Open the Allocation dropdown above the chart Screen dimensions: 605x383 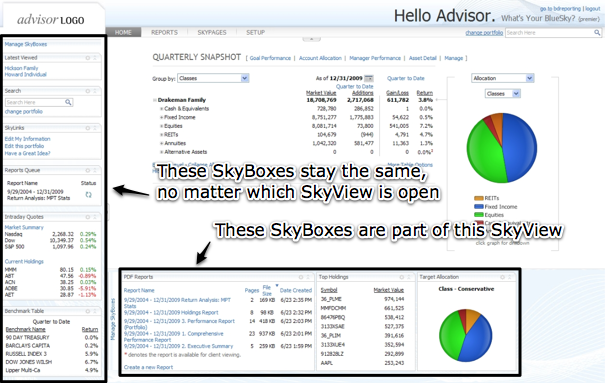coord(503,78)
